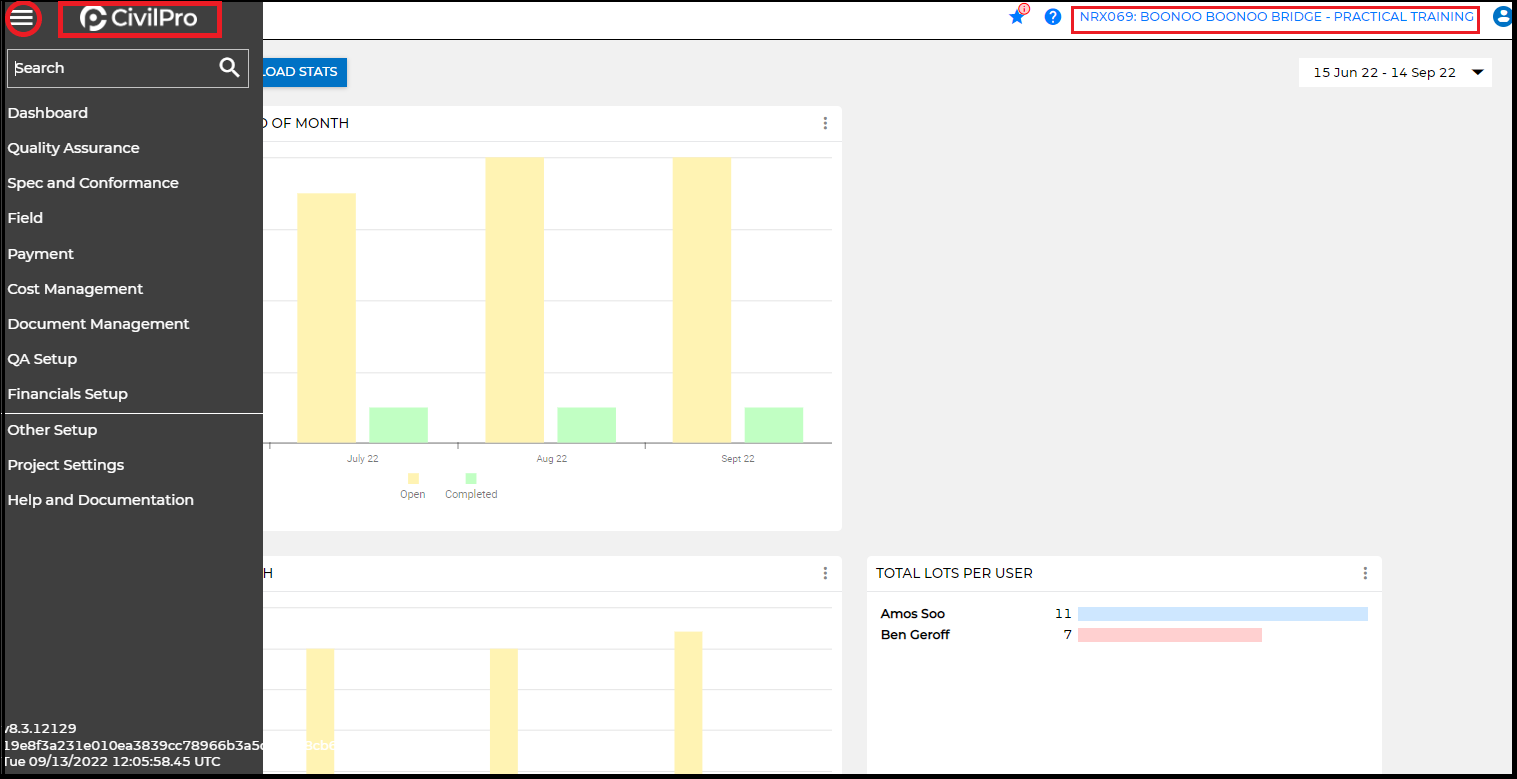Image resolution: width=1517 pixels, height=779 pixels.
Task: Open the favorites star icon
Action: (x=1017, y=17)
